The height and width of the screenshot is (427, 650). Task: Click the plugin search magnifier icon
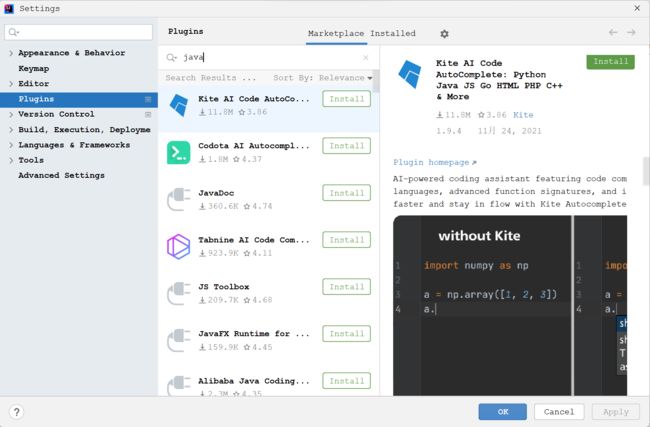pyautogui.click(x=171, y=57)
